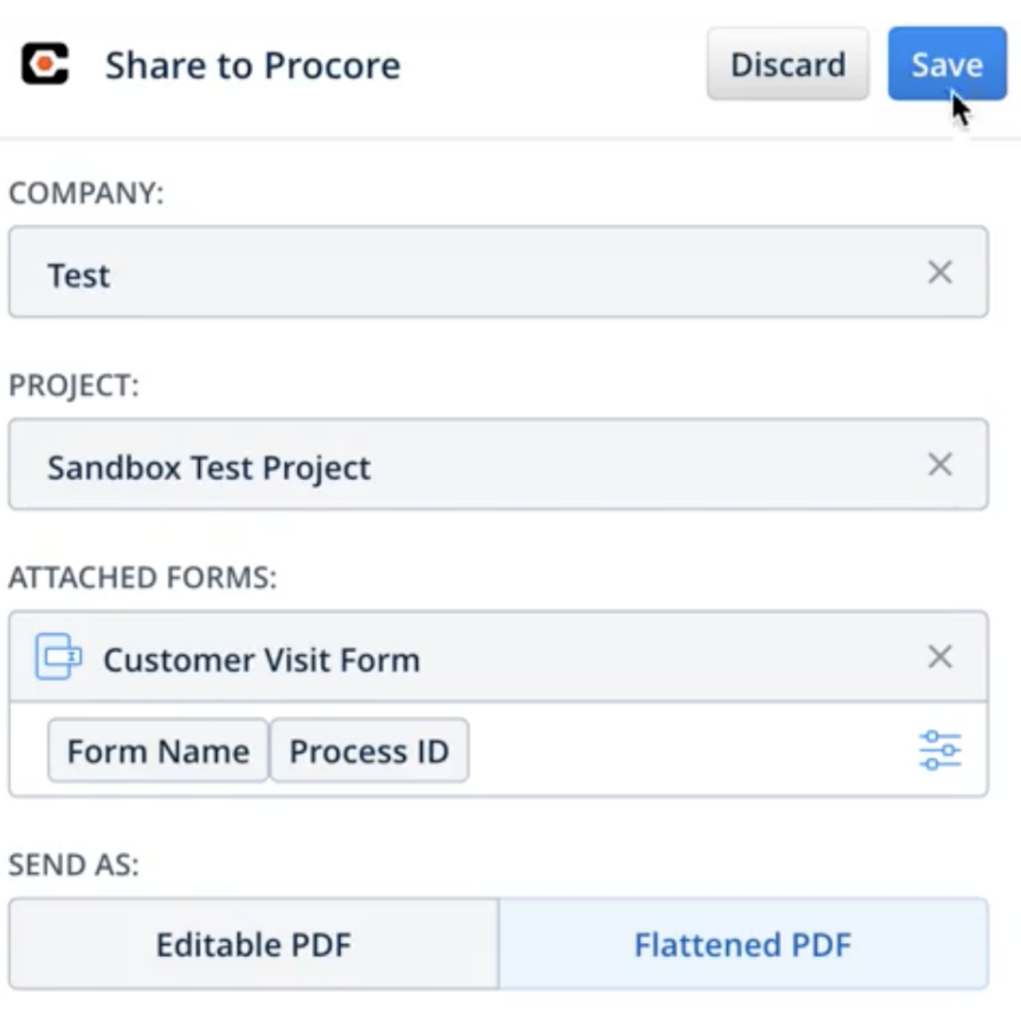Viewport: 1021px width, 1024px height.
Task: Click the Procore logo icon
Action: coord(45,65)
